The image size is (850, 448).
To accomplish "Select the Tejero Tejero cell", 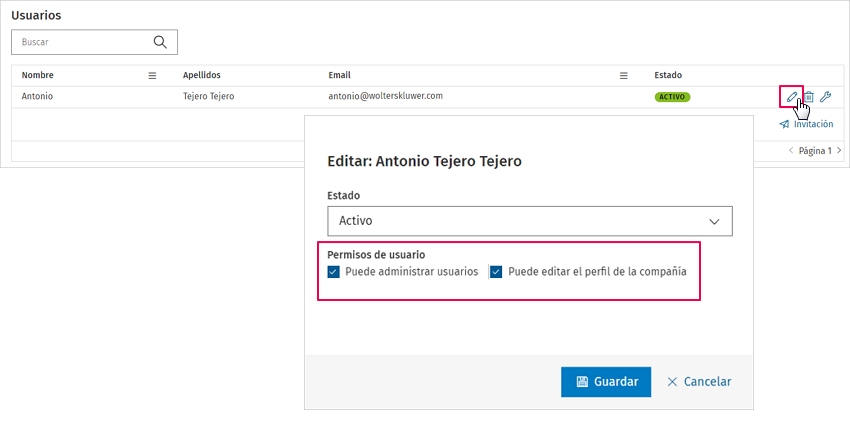I will pyautogui.click(x=209, y=96).
